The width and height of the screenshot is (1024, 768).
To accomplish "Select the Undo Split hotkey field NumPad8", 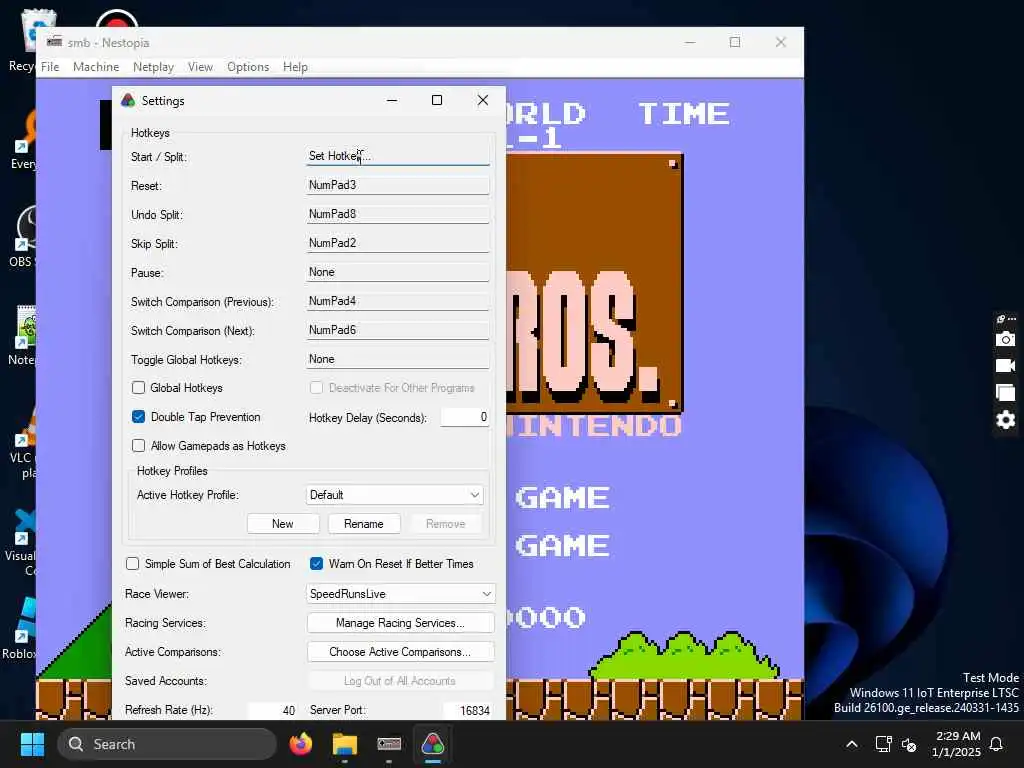I will click(x=397, y=214).
